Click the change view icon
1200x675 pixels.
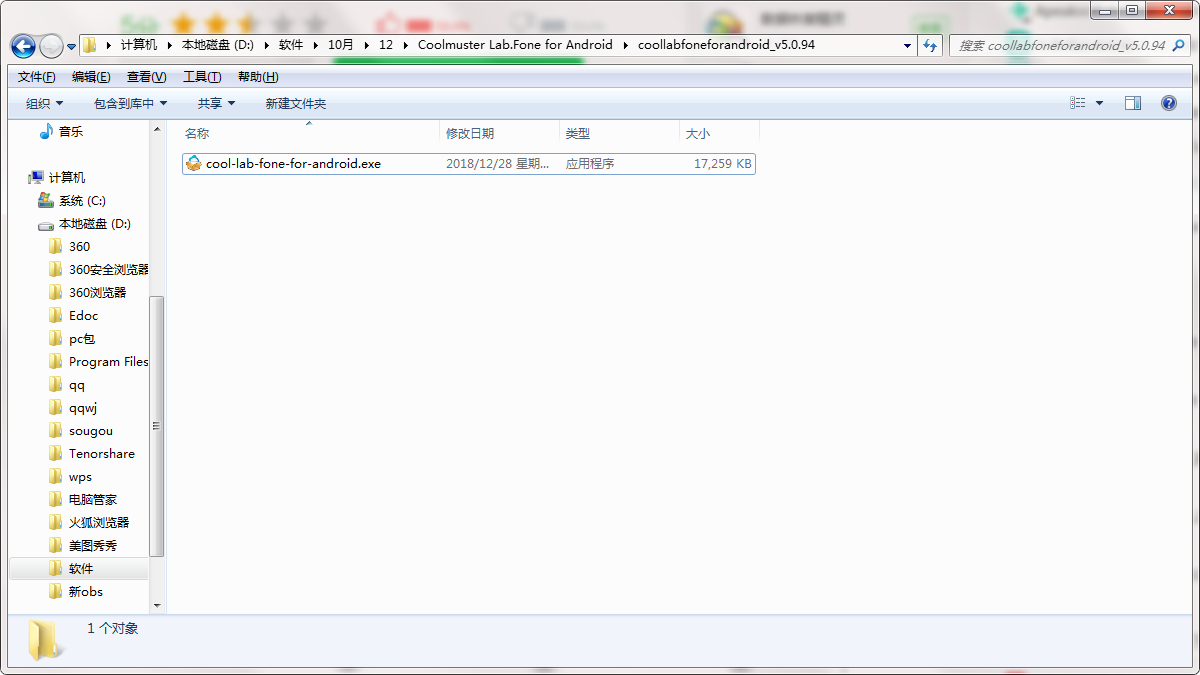(1077, 103)
